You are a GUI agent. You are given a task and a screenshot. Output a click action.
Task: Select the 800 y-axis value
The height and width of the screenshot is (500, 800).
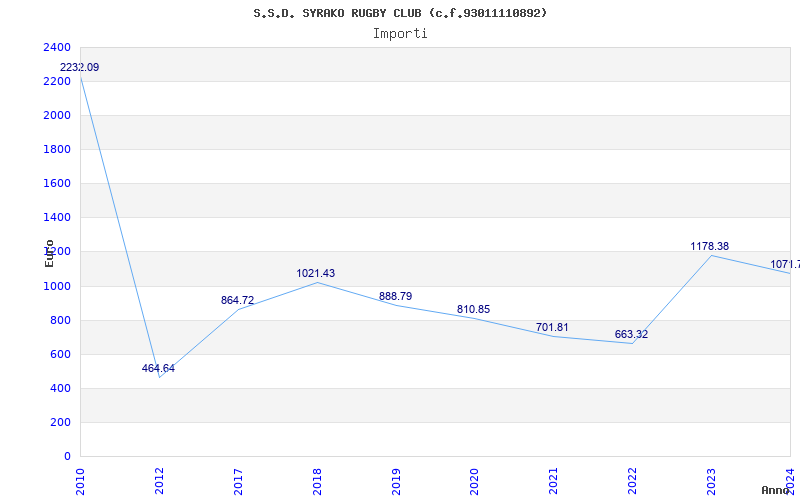pos(60,320)
